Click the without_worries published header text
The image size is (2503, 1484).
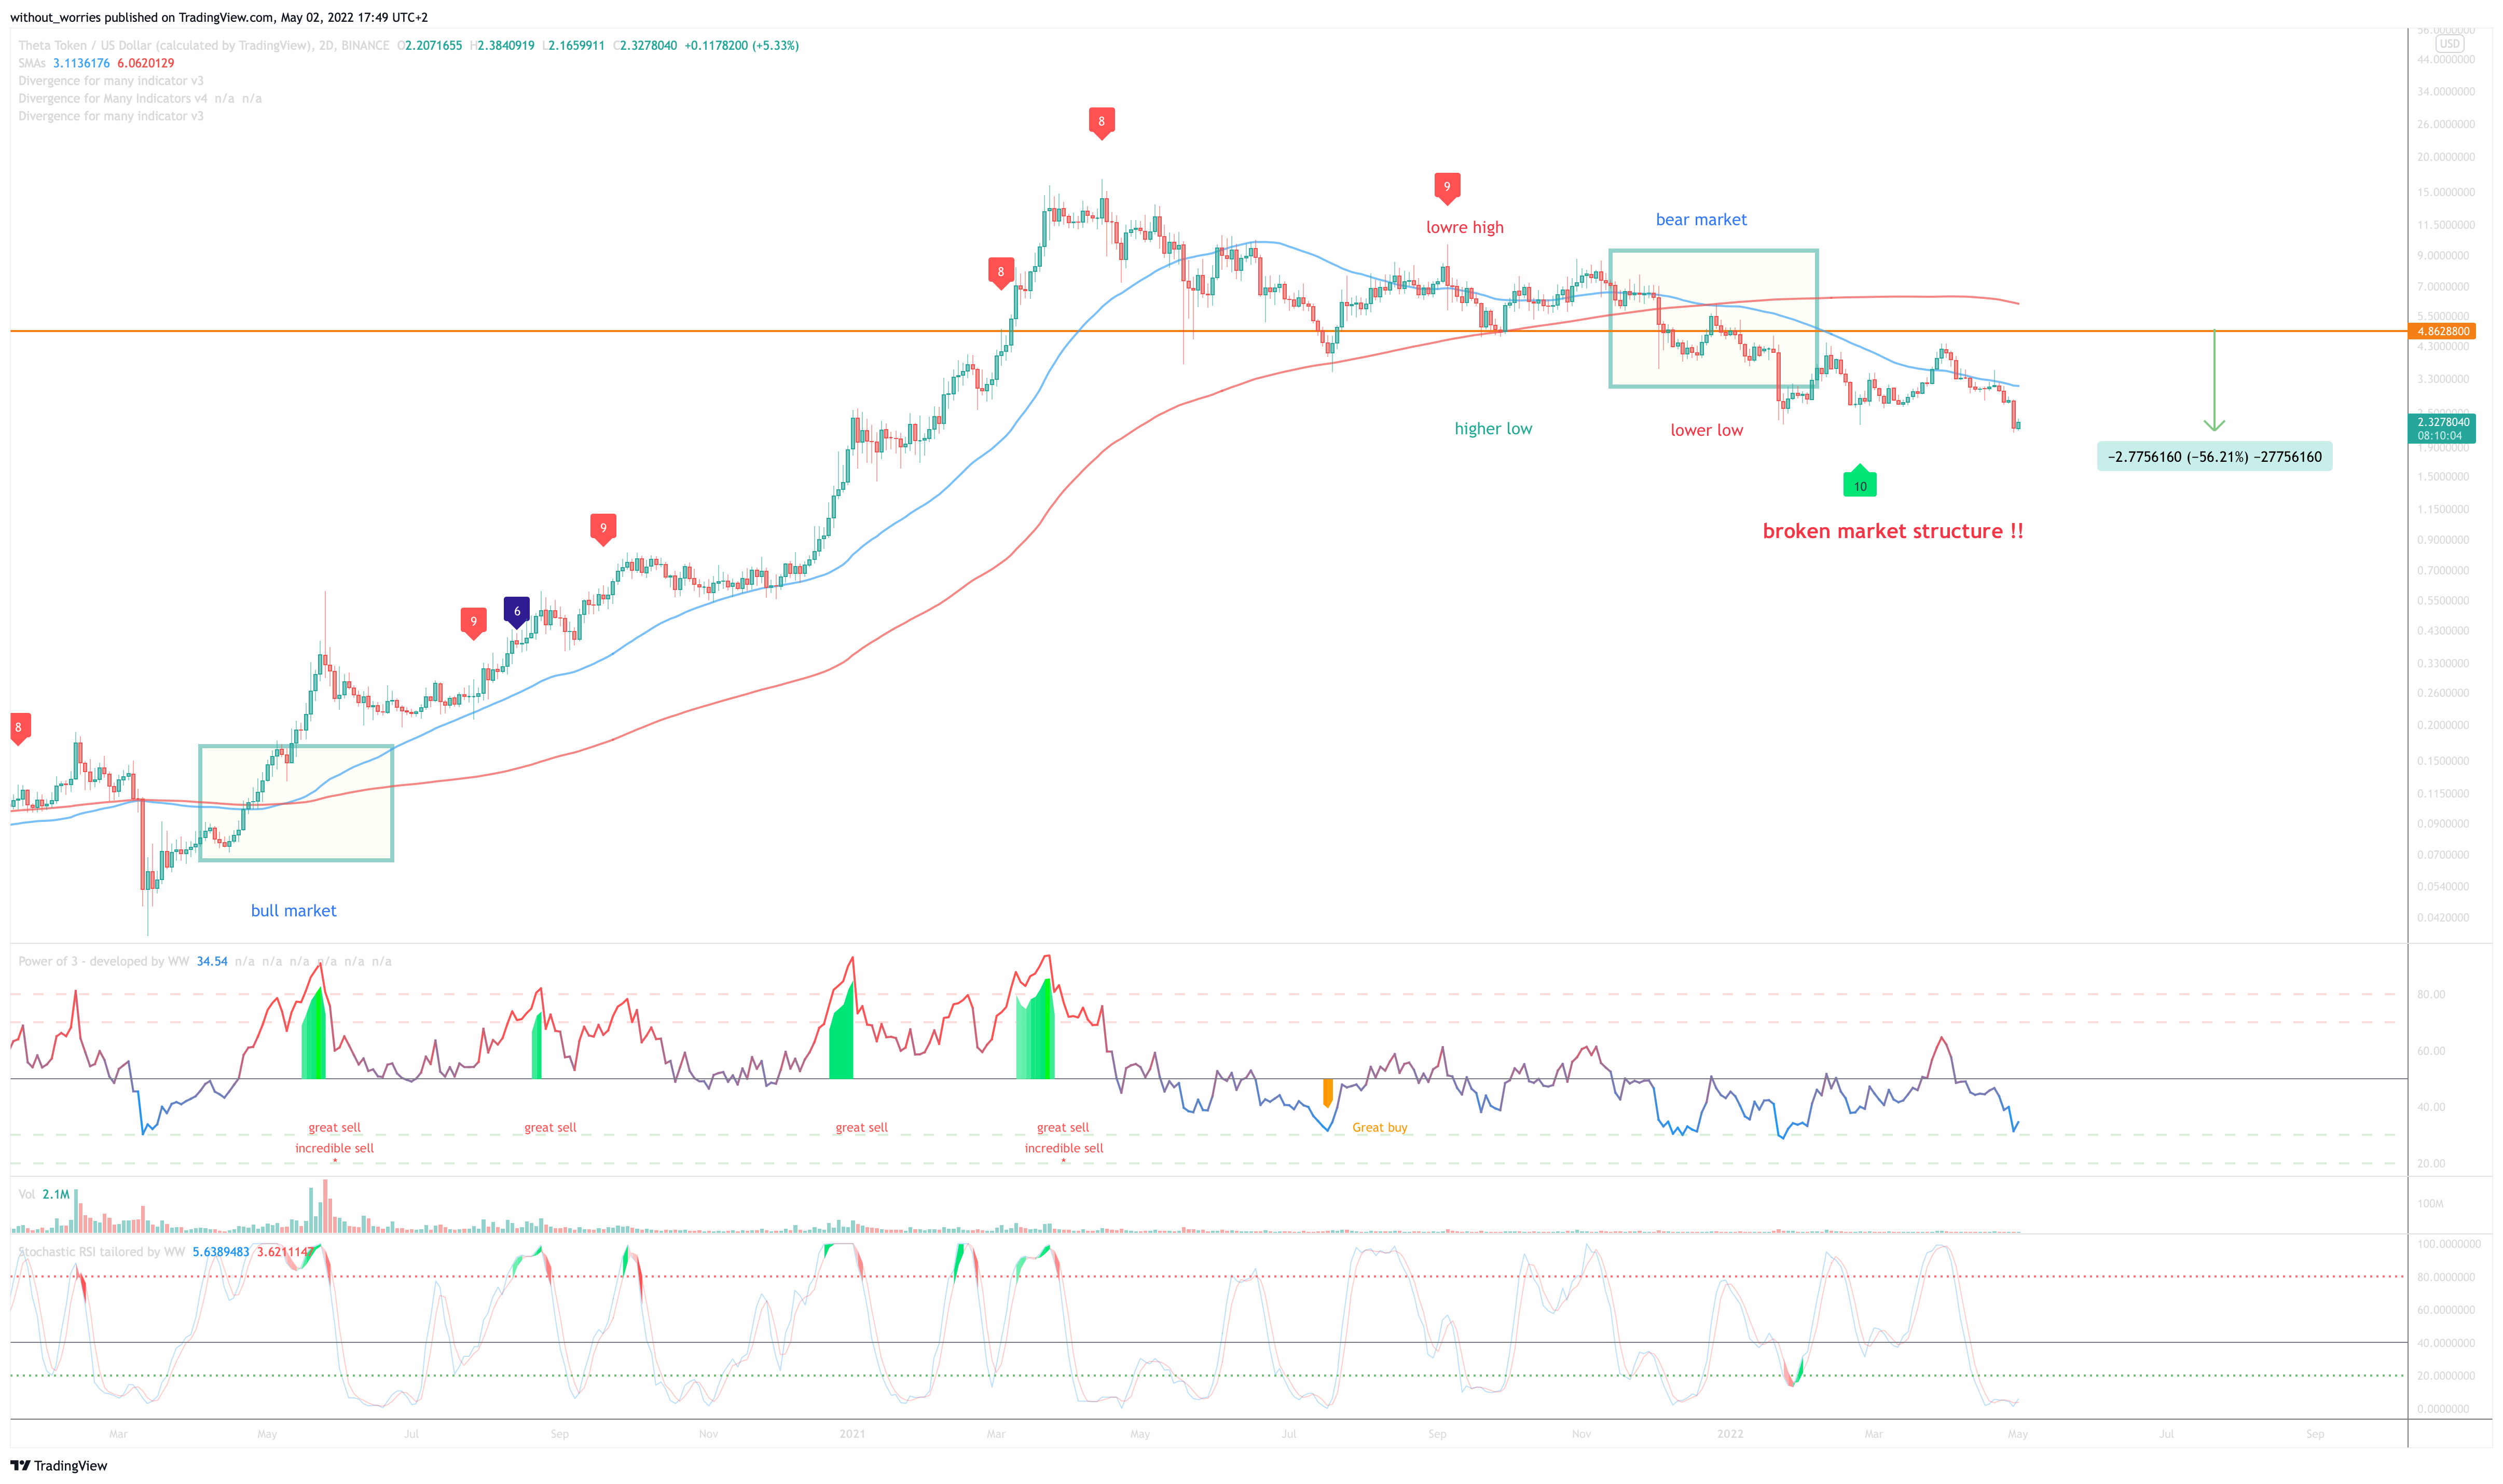pos(218,17)
